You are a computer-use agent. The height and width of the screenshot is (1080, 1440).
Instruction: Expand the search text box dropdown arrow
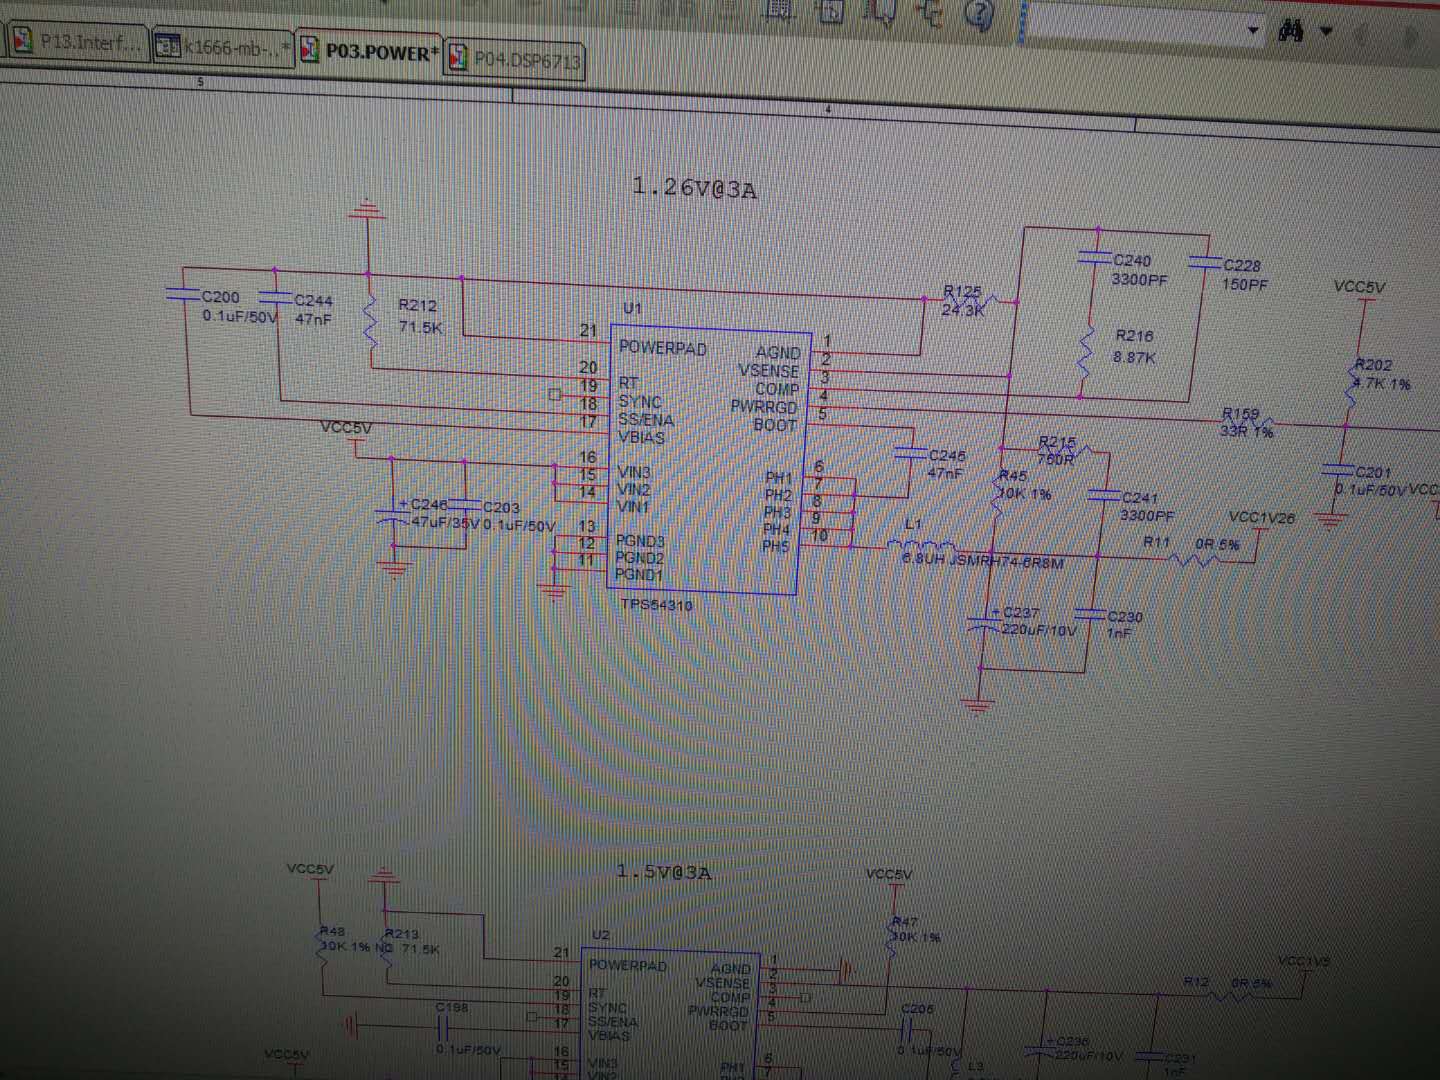tap(1253, 31)
